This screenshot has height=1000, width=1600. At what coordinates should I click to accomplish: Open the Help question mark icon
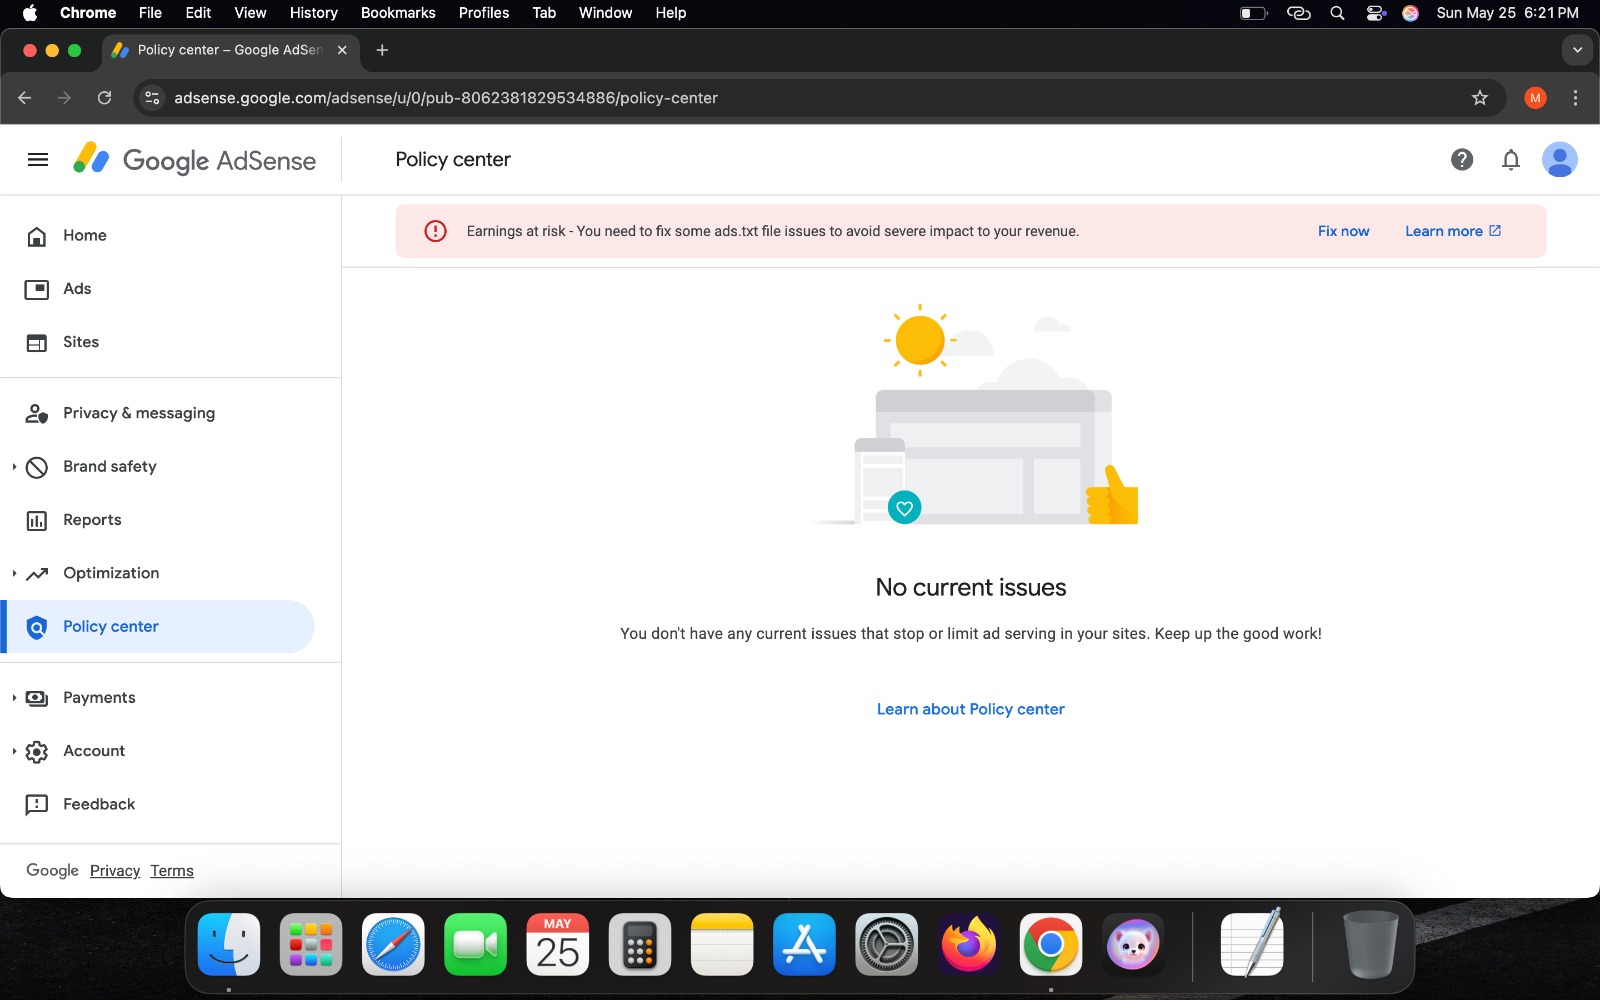point(1462,160)
